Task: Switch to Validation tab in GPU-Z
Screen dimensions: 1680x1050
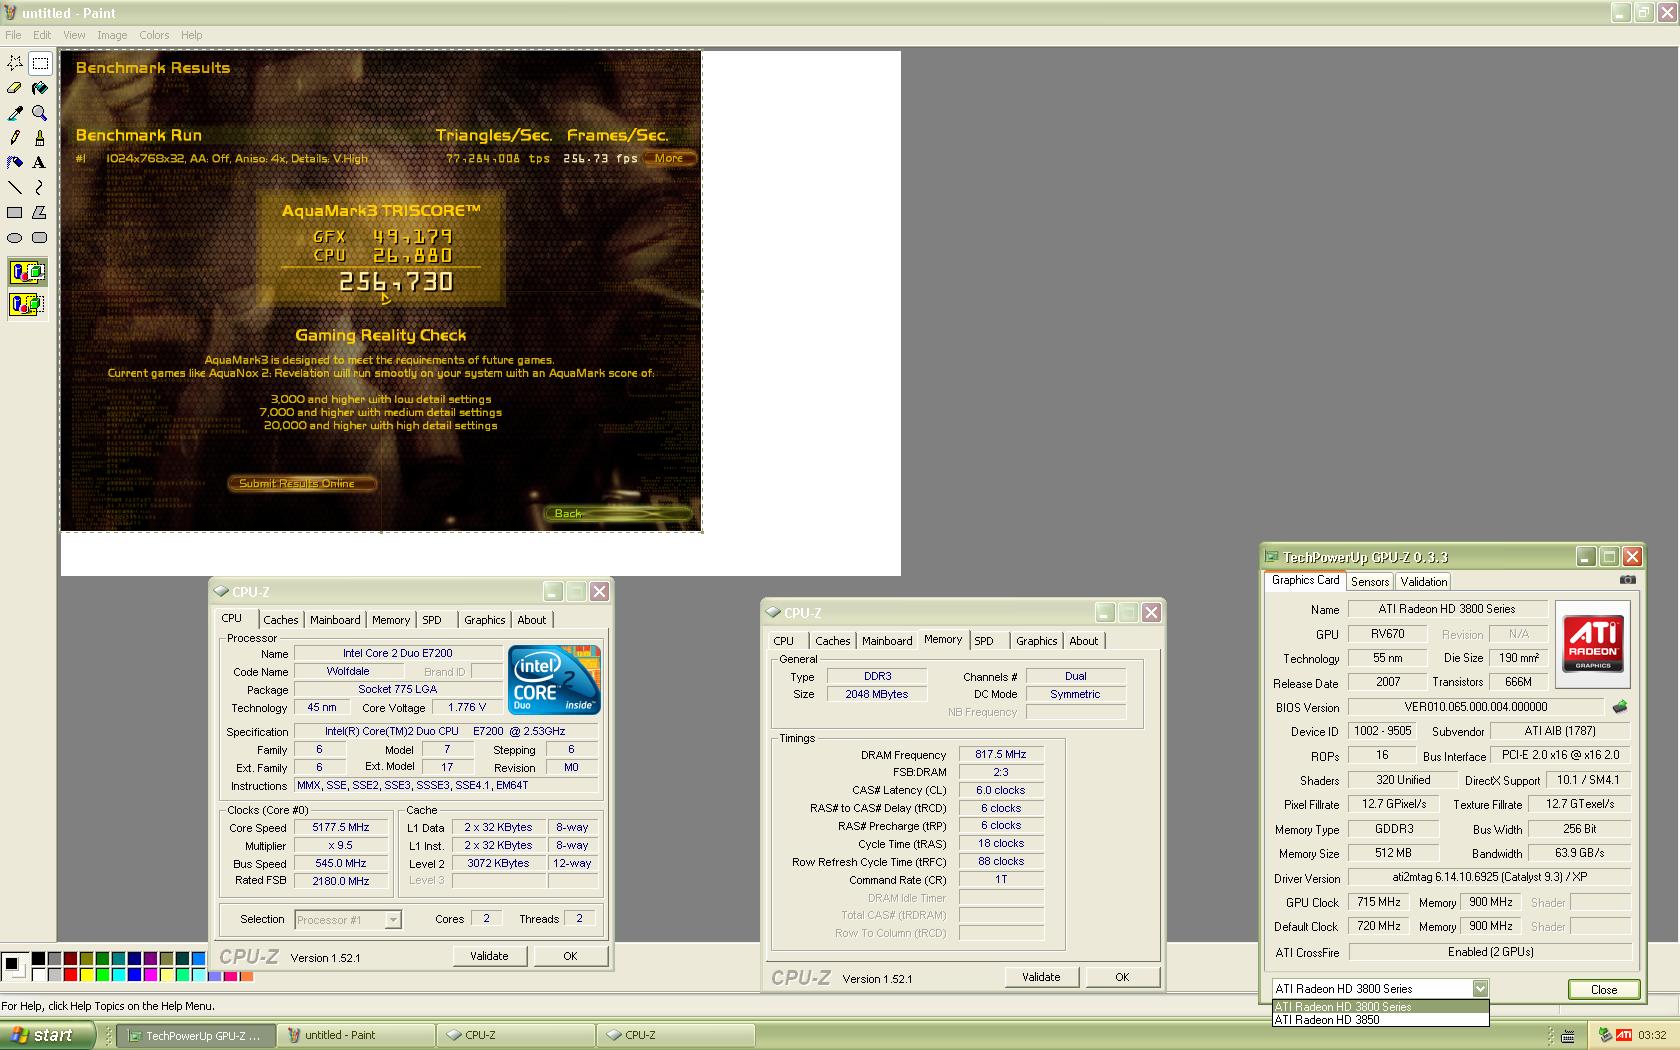Action: (1423, 581)
